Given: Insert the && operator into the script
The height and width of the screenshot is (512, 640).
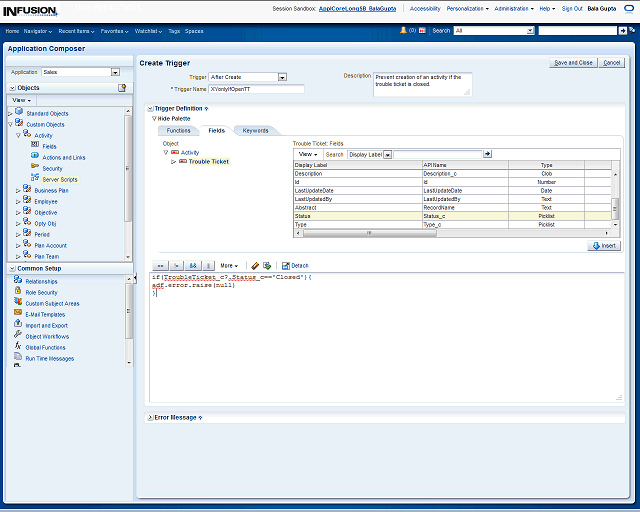Looking at the screenshot, I should 193,265.
